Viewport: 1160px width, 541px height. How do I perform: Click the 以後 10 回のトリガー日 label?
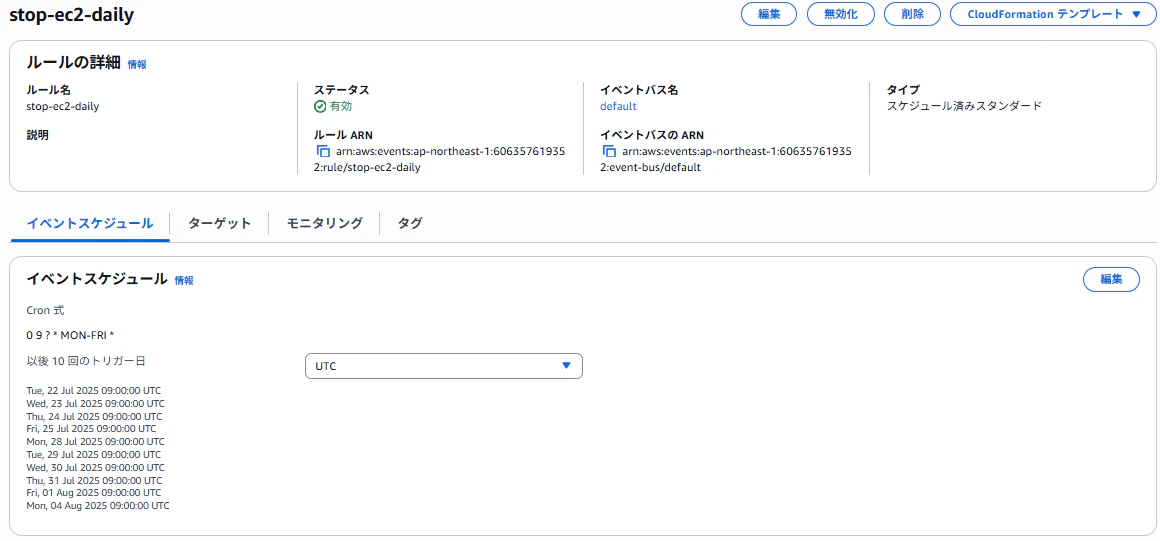click(x=86, y=361)
